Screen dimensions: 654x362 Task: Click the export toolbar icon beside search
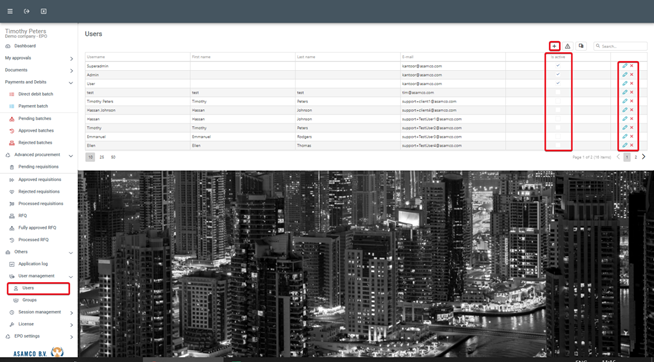pyautogui.click(x=581, y=46)
